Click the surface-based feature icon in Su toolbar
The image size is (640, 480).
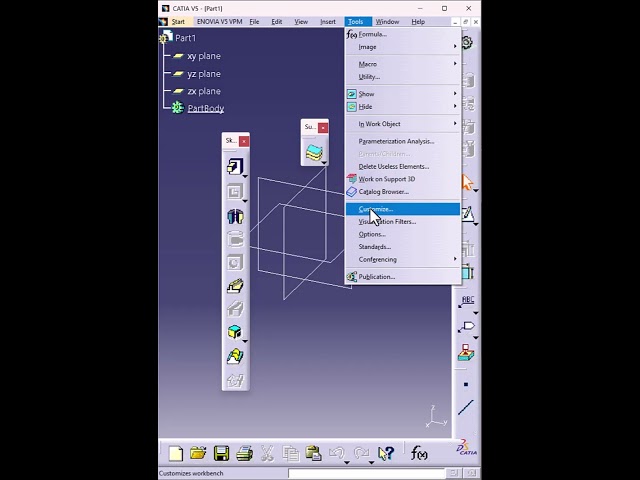click(x=314, y=152)
